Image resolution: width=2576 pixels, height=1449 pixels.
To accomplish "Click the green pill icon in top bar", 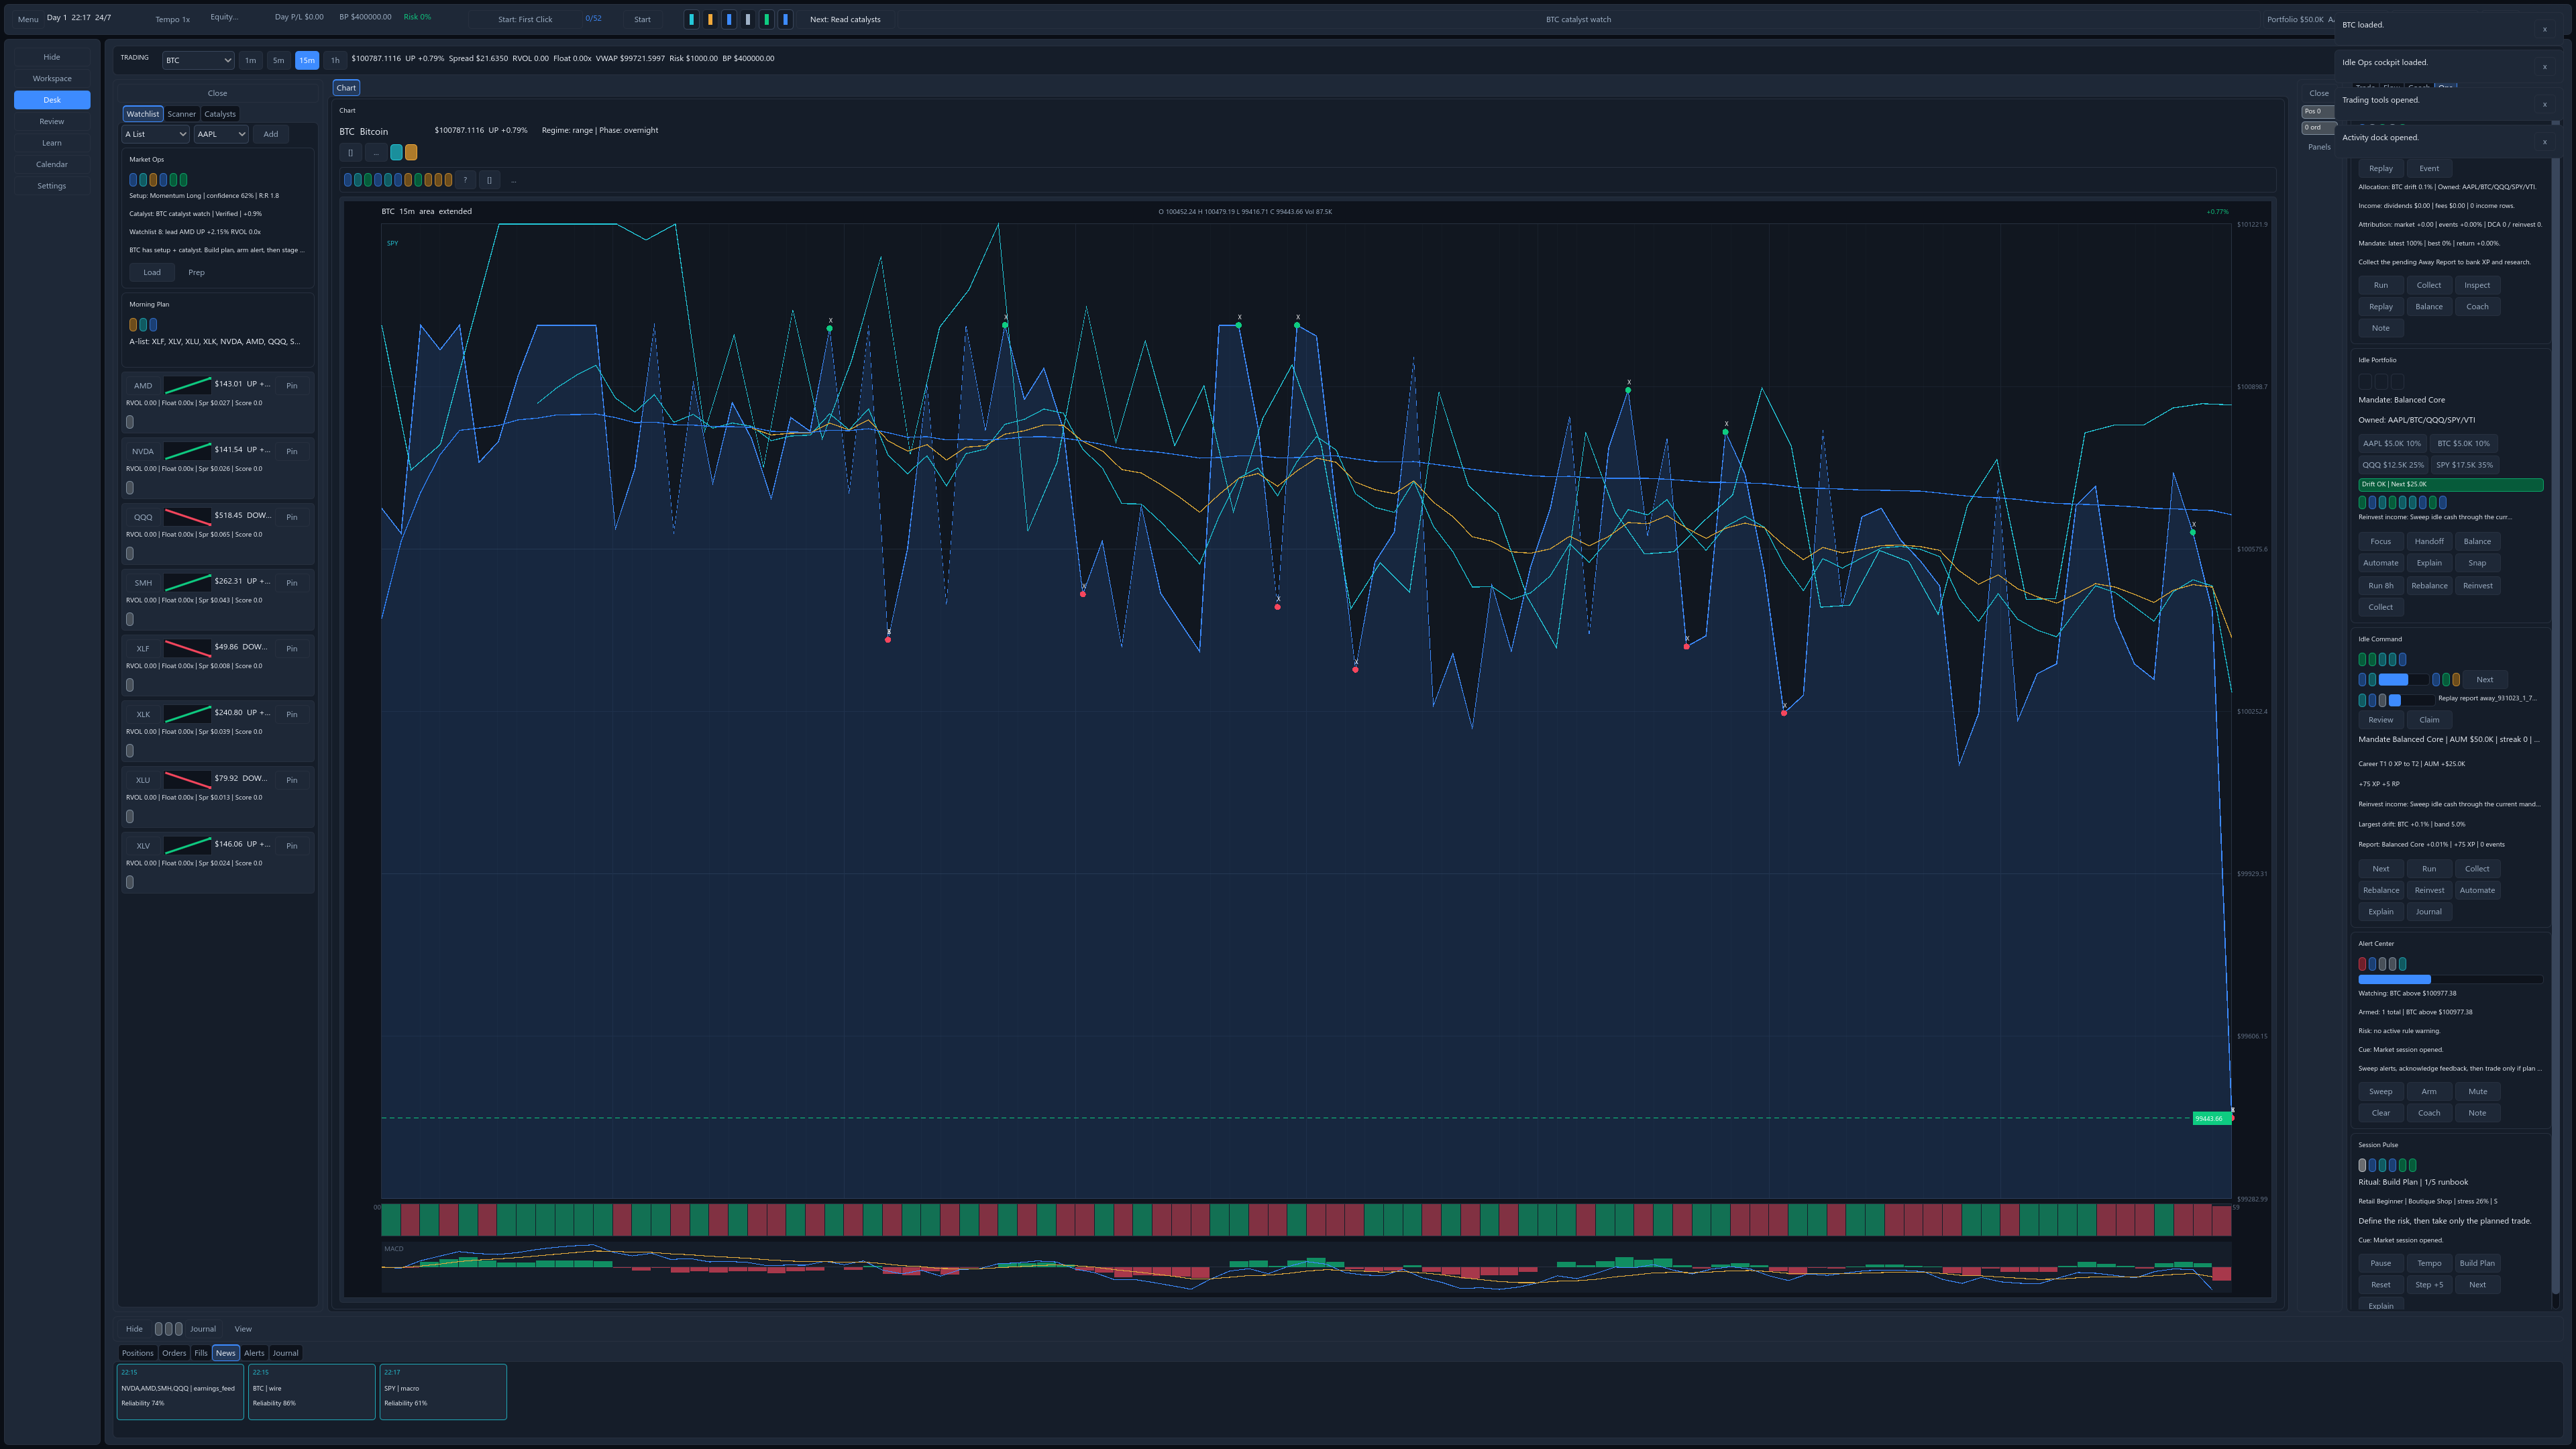I will coord(767,19).
